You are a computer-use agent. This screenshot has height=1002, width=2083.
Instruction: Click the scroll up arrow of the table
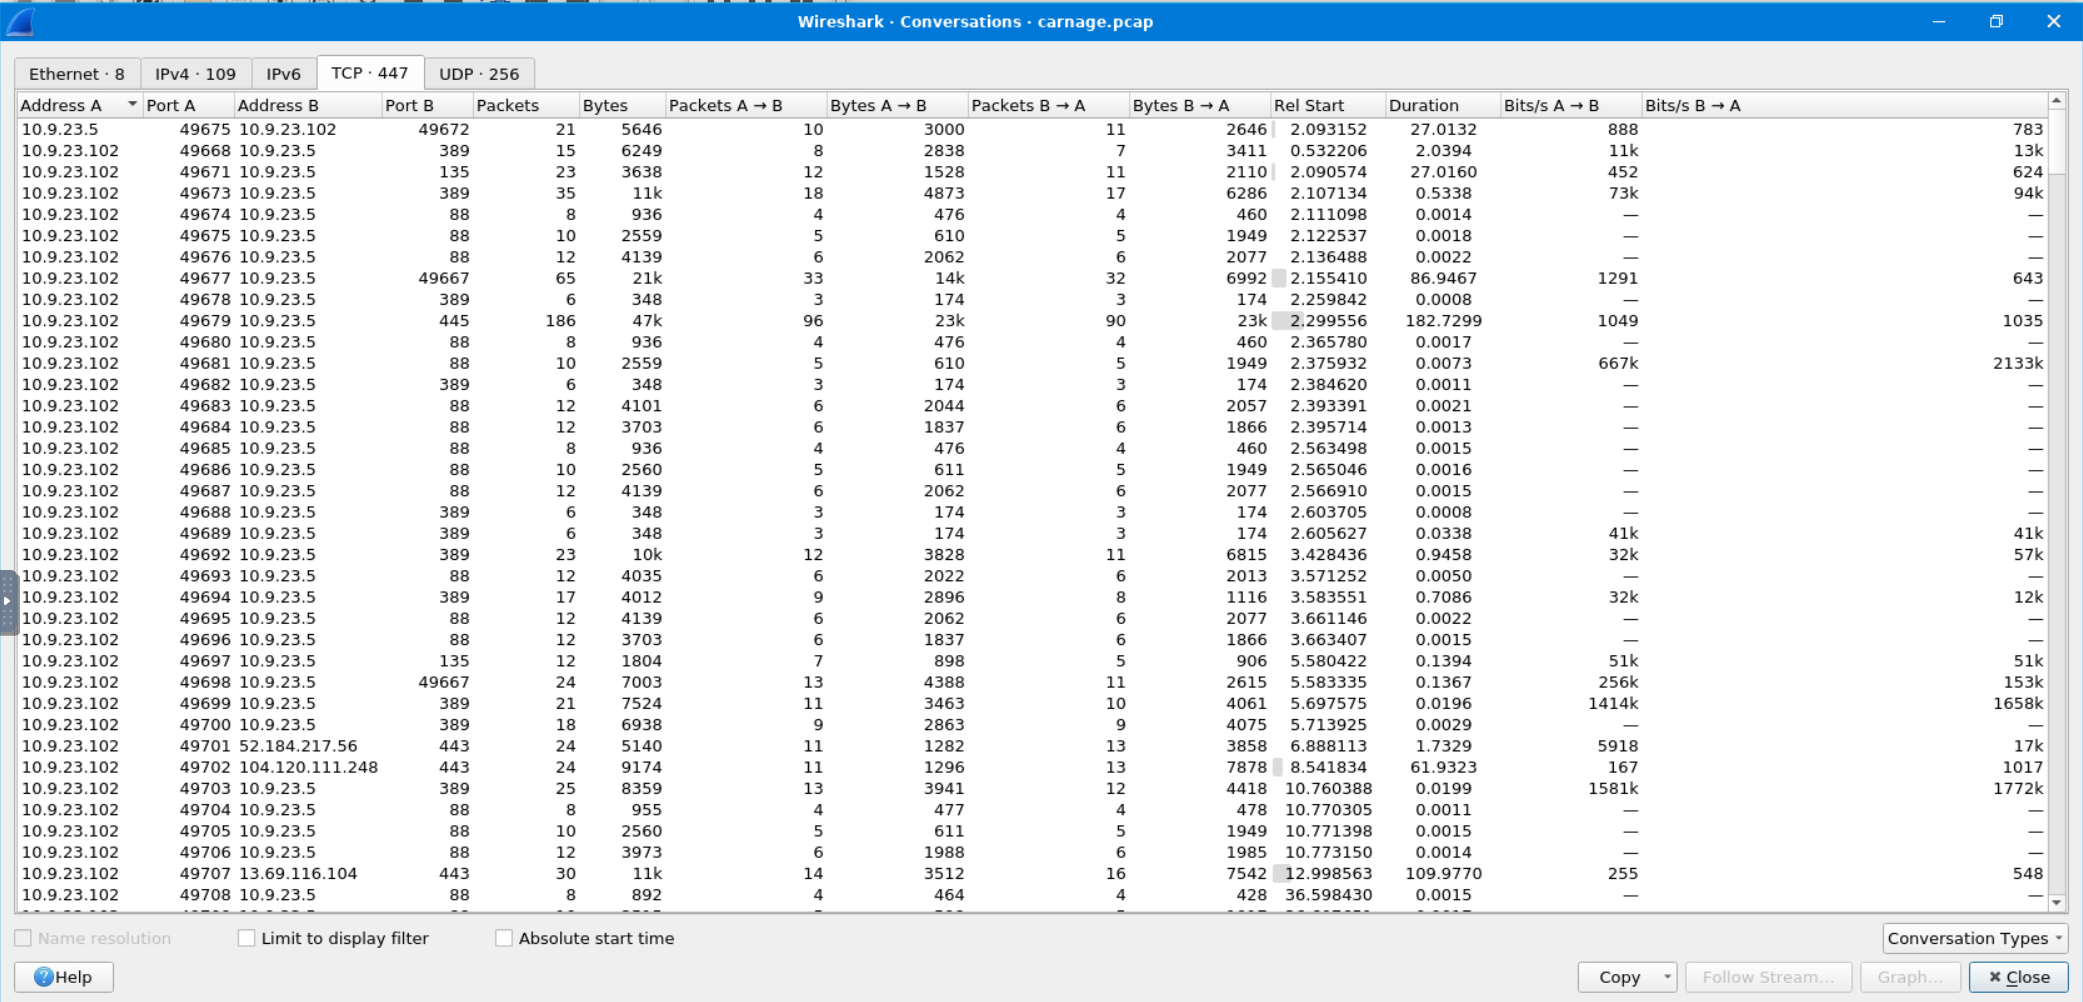tap(2056, 101)
